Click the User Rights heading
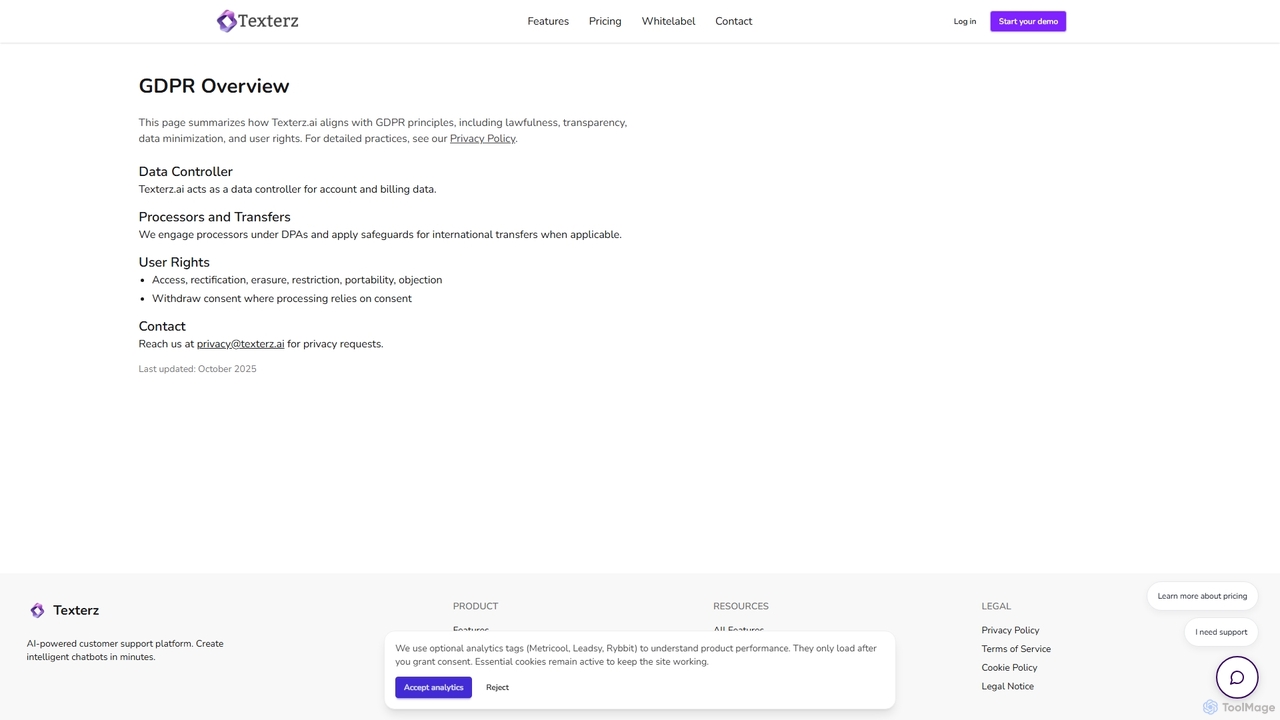Viewport: 1280px width, 720px height. click(x=174, y=262)
